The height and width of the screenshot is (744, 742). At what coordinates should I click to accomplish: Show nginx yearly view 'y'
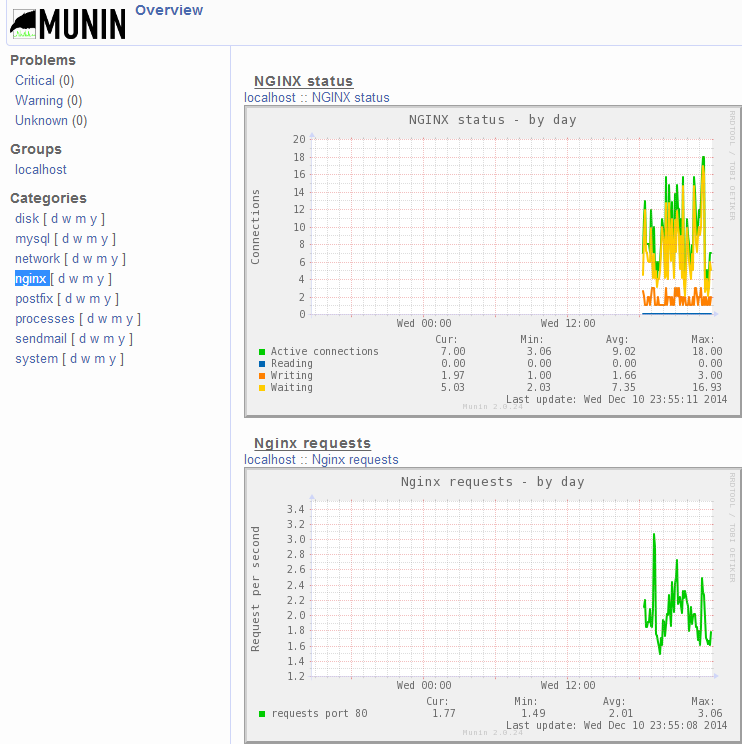[x=100, y=278]
